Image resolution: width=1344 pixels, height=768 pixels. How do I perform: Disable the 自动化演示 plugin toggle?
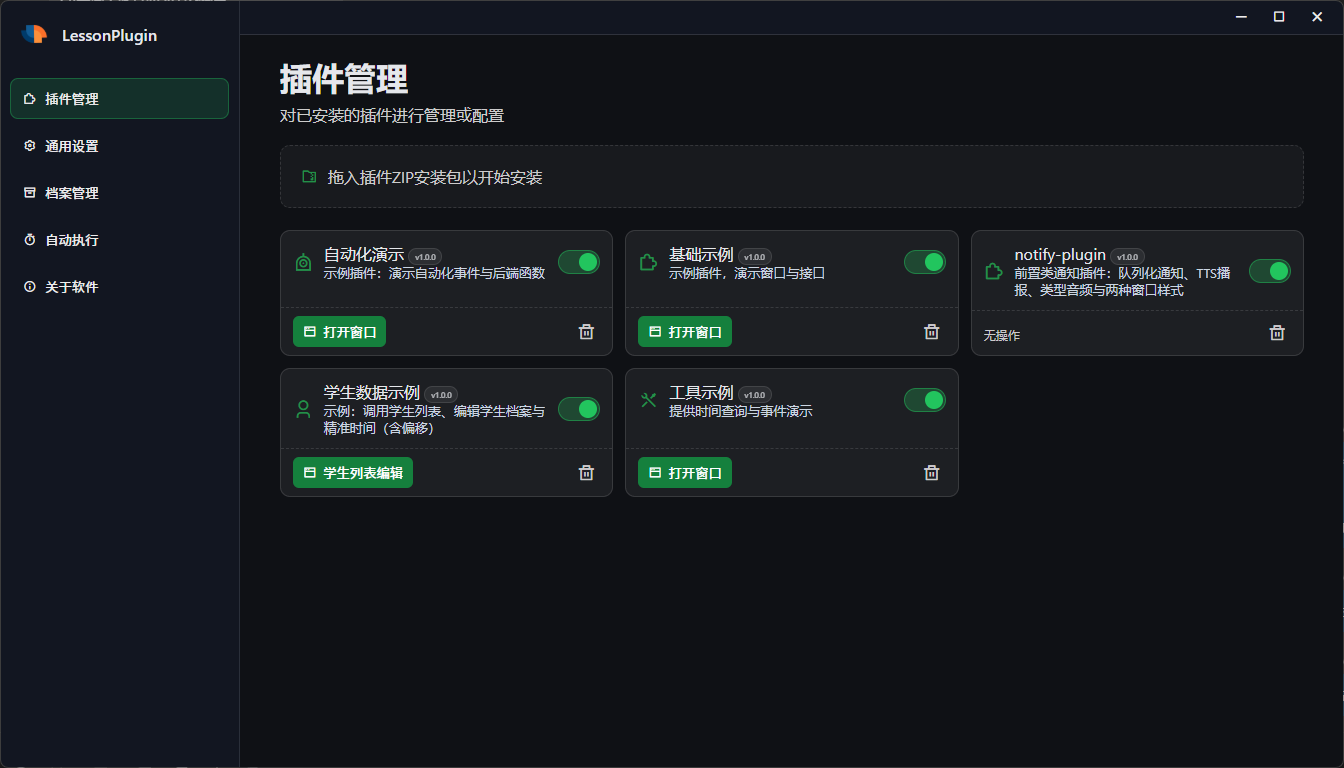(x=579, y=262)
